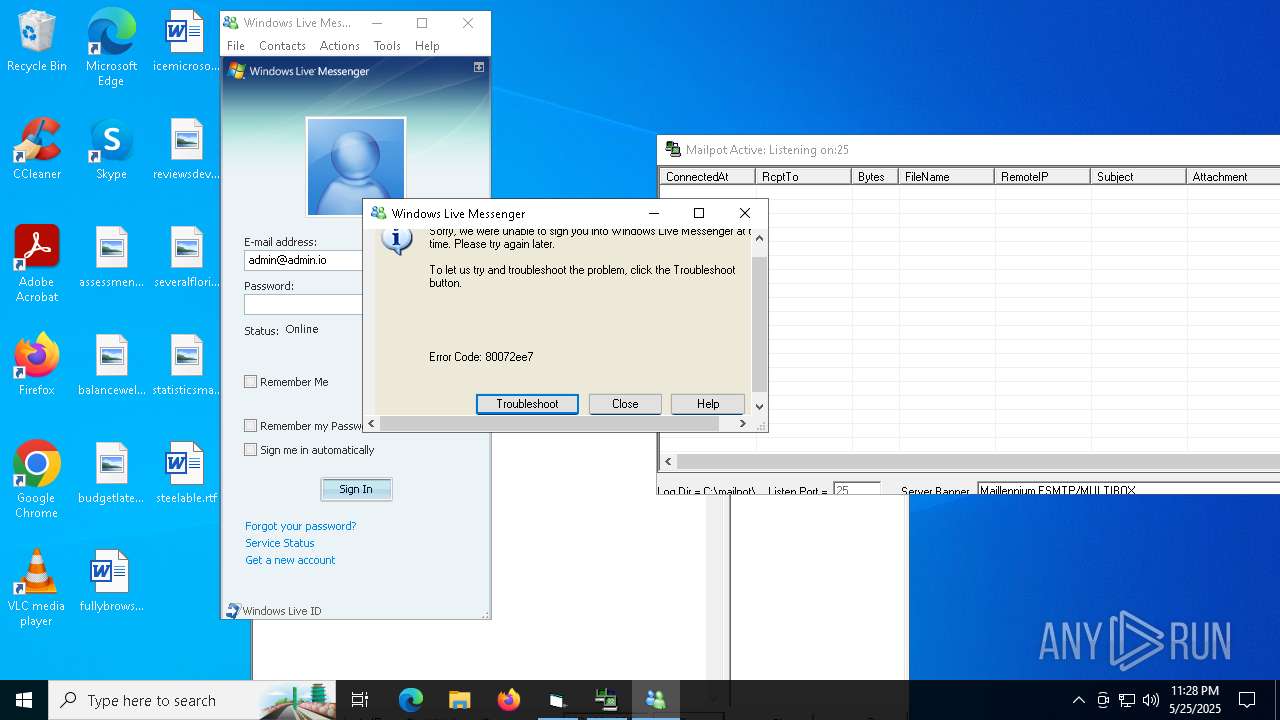Image resolution: width=1280 pixels, height=720 pixels.
Task: Open File Explorer from the taskbar
Action: point(459,700)
